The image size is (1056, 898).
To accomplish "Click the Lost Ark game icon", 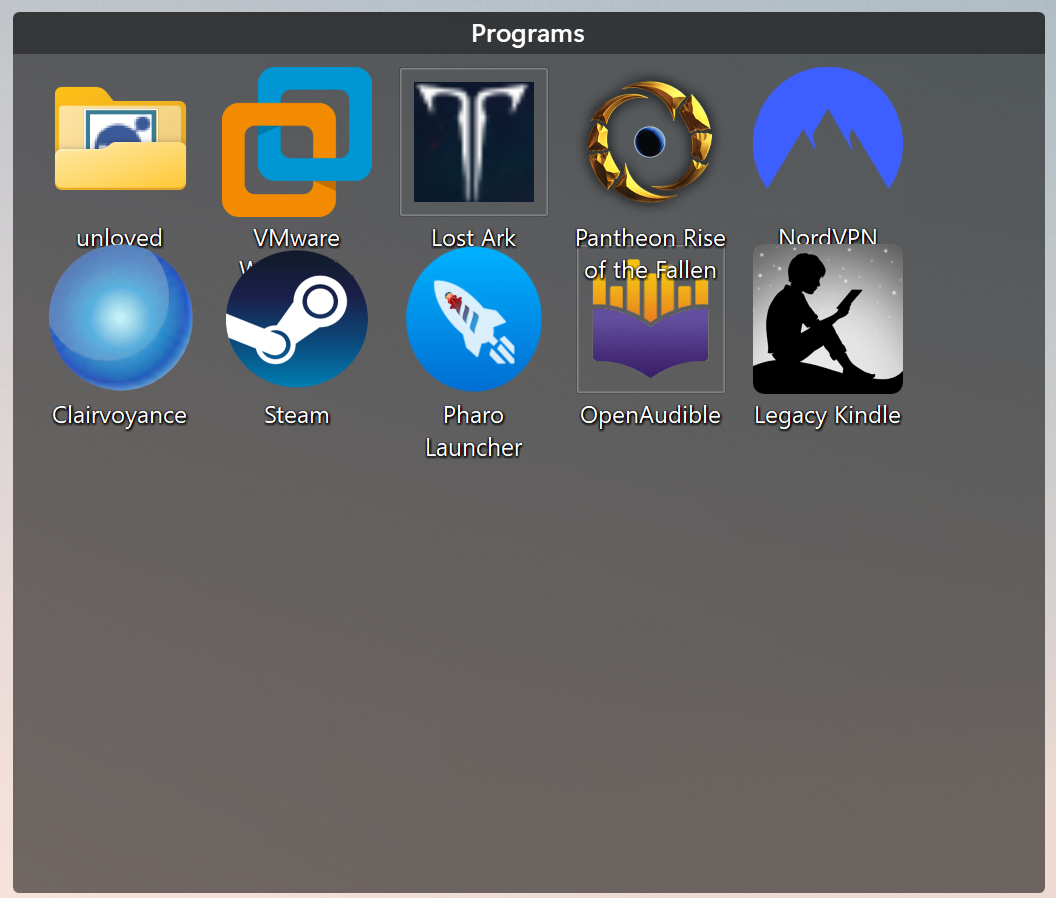I will (x=474, y=142).
